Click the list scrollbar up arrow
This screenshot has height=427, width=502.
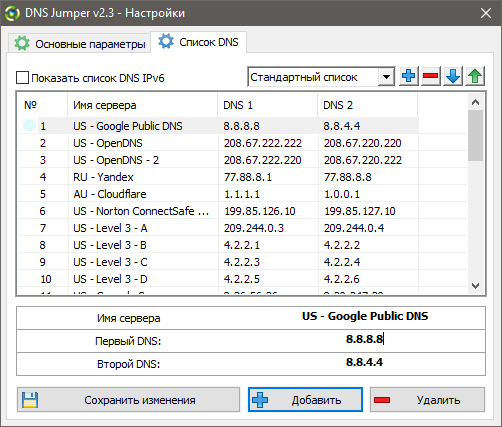click(476, 102)
